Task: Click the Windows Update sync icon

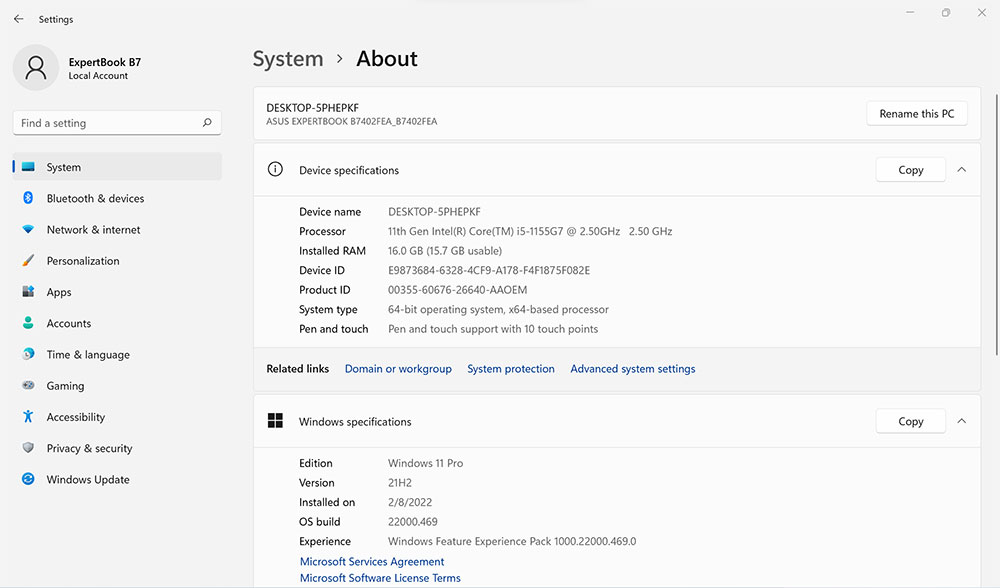Action: (28, 479)
